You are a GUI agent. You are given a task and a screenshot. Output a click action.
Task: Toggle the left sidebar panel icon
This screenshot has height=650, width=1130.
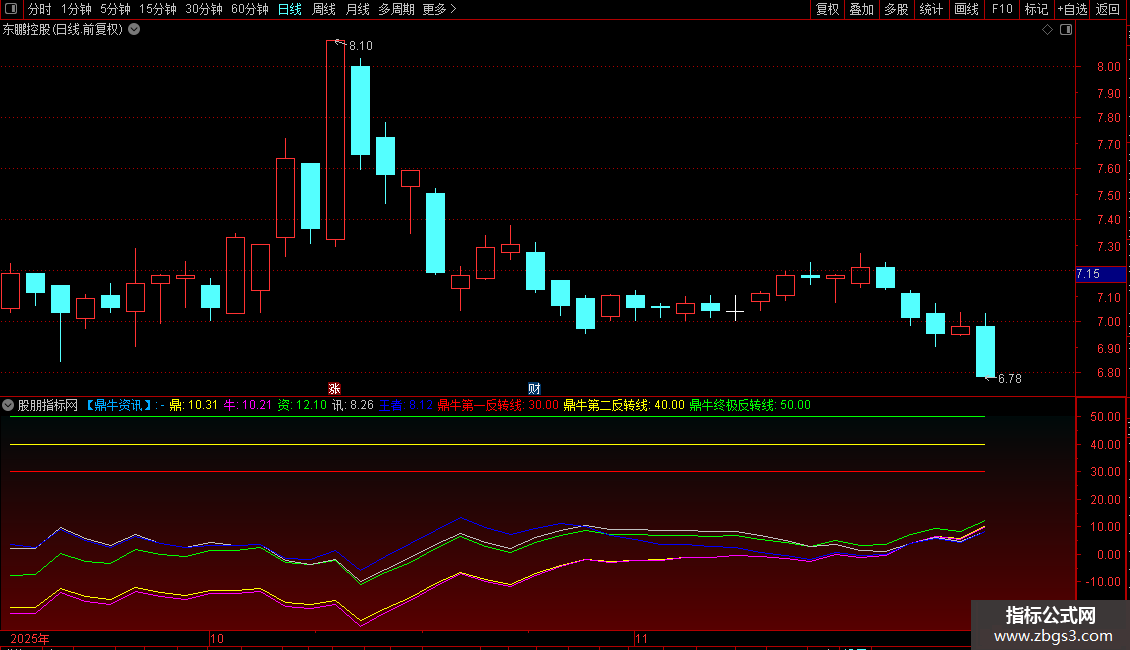click(11, 9)
